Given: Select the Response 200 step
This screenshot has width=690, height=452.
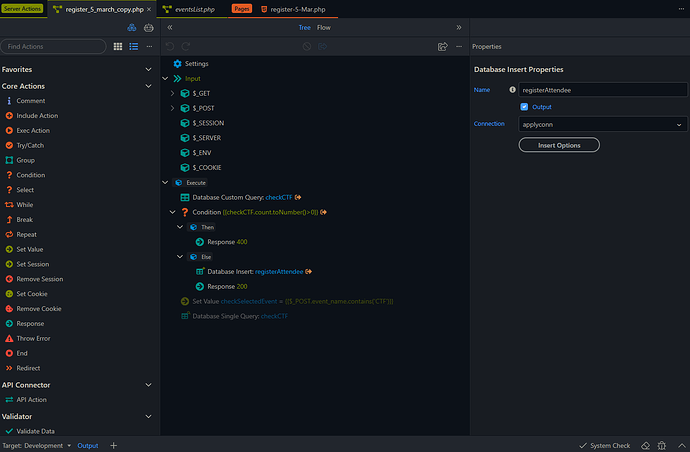Looking at the screenshot, I should click(221, 287).
